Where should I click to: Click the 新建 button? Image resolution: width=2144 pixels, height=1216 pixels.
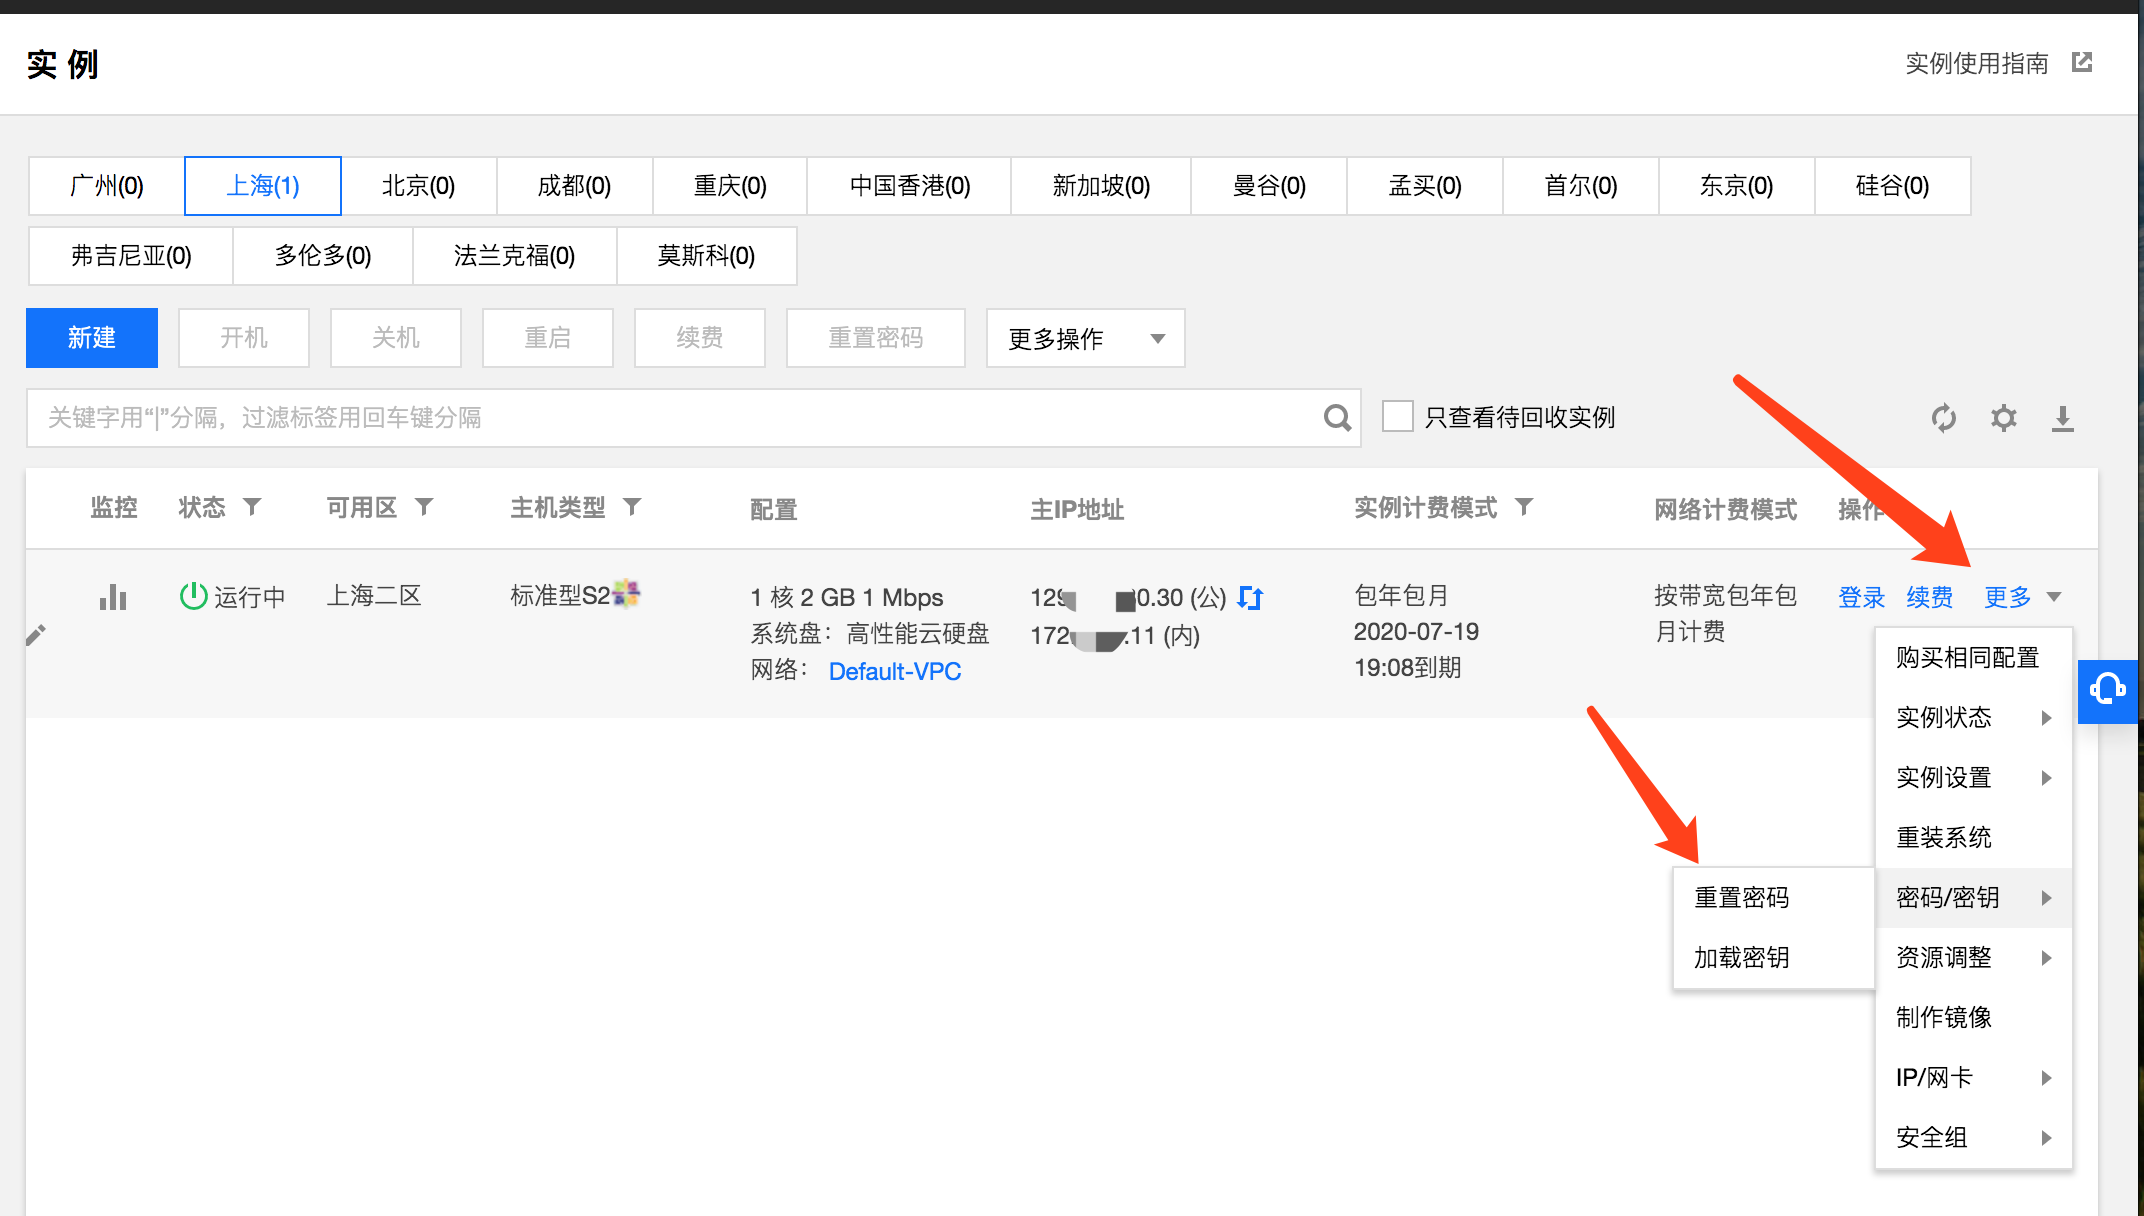(92, 338)
